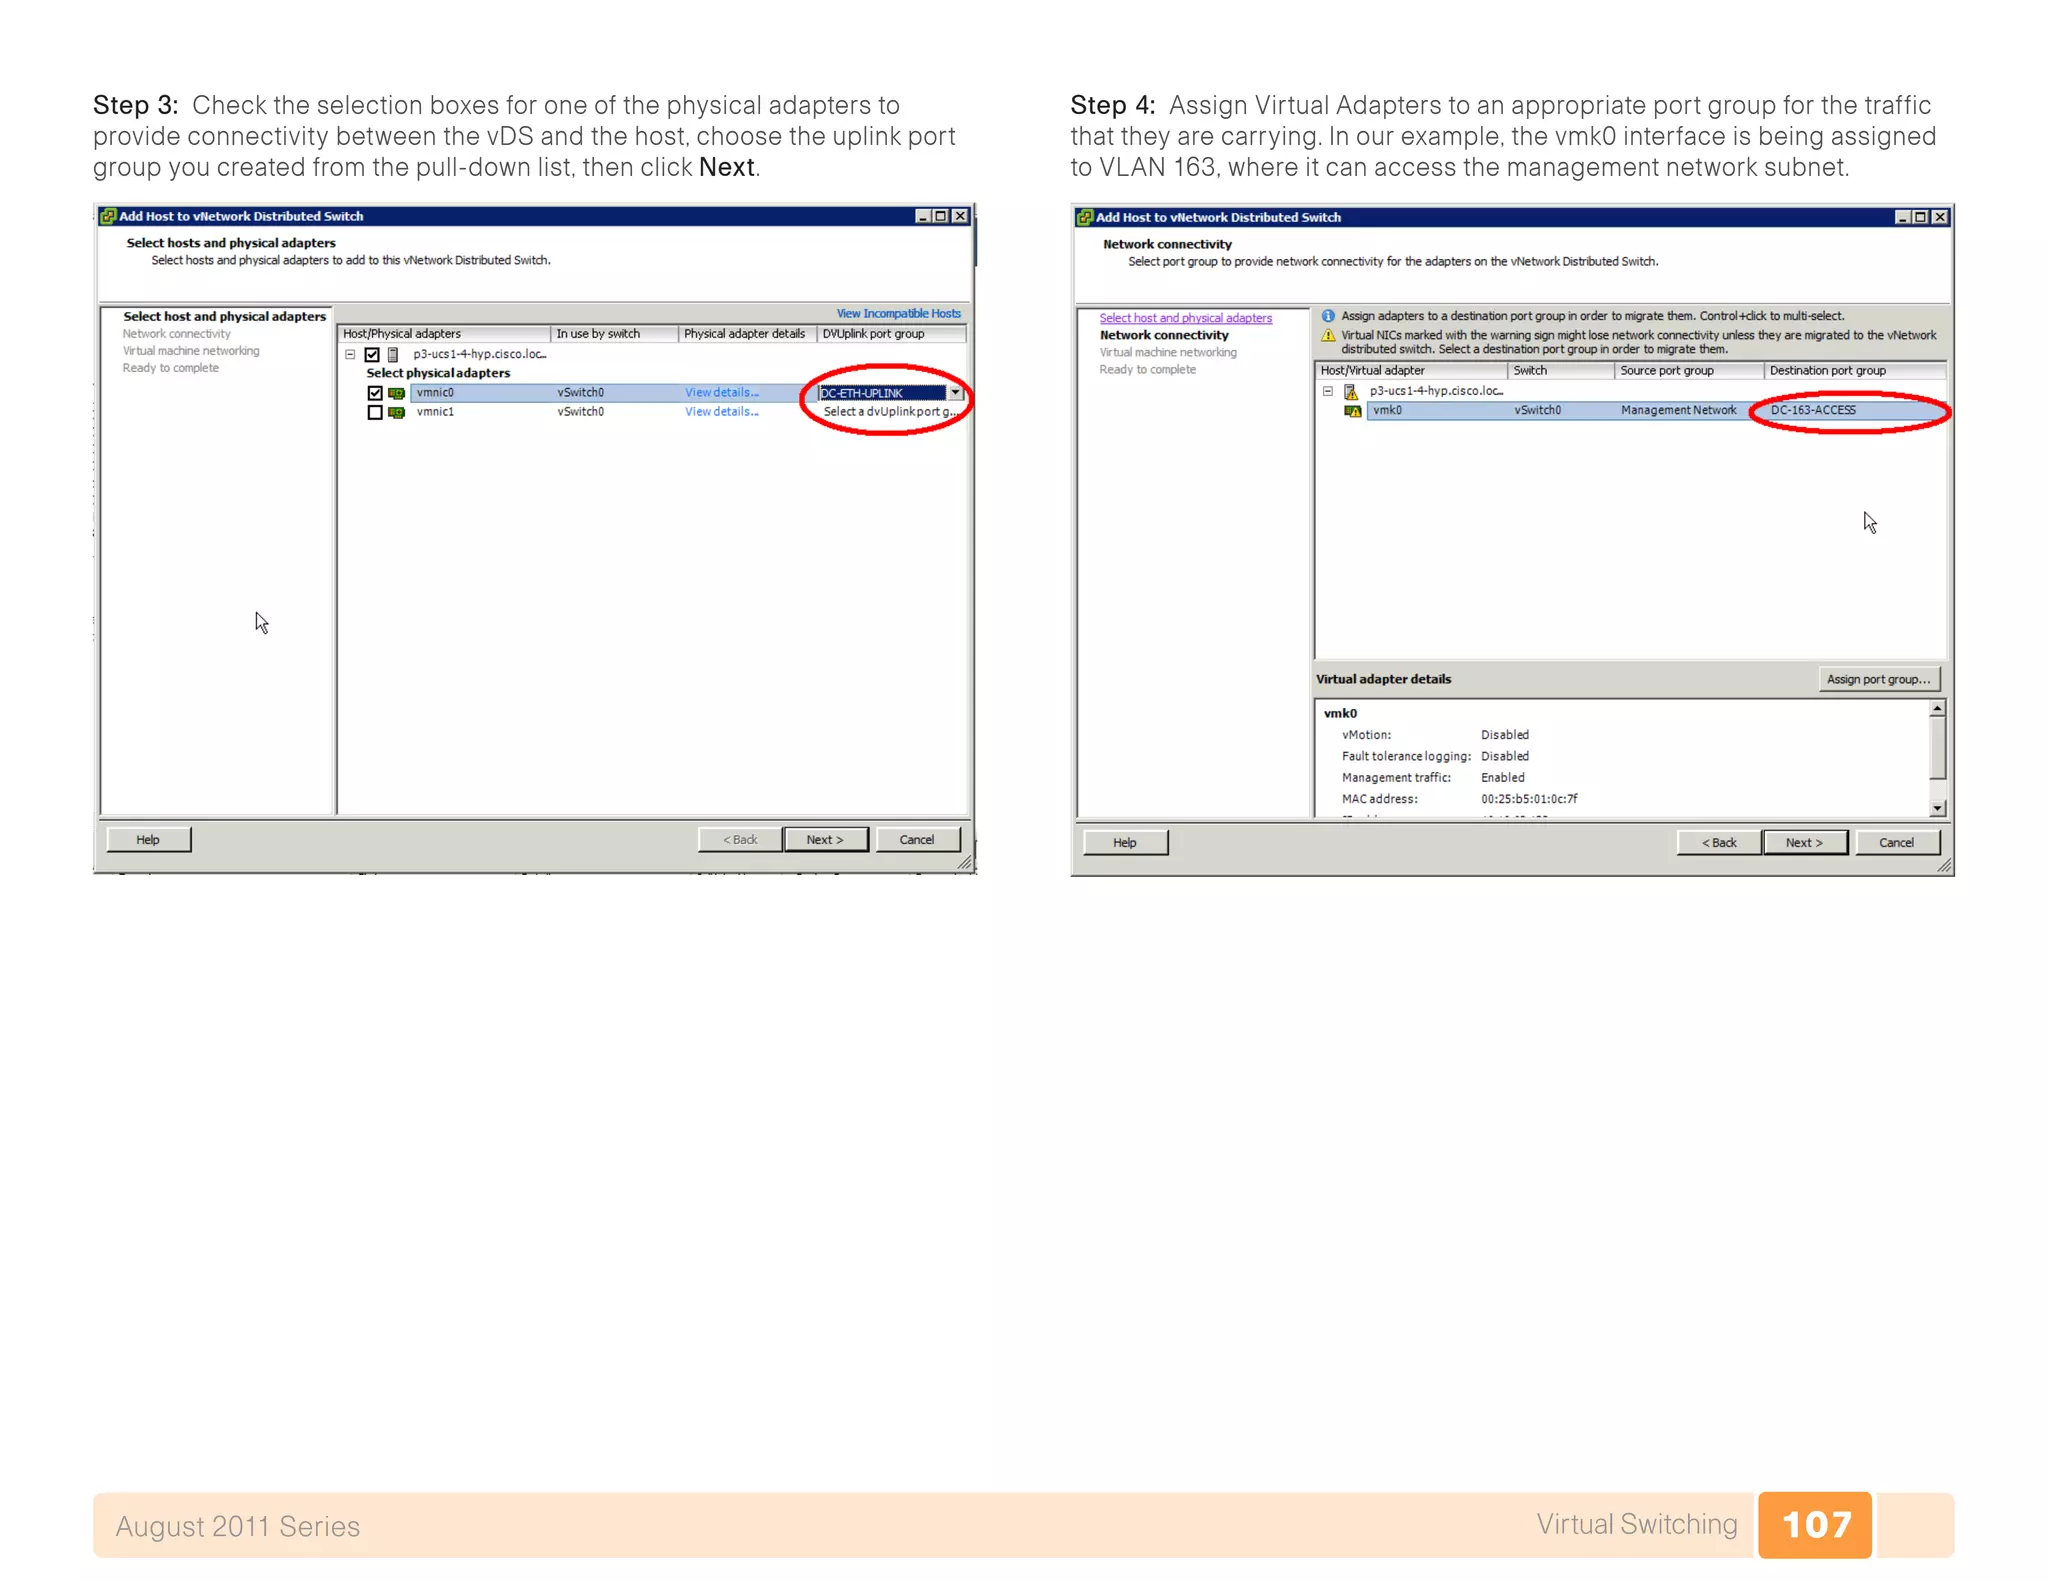The width and height of the screenshot is (2048, 1582).
Task: Sort by In use by switch column
Action: [614, 334]
